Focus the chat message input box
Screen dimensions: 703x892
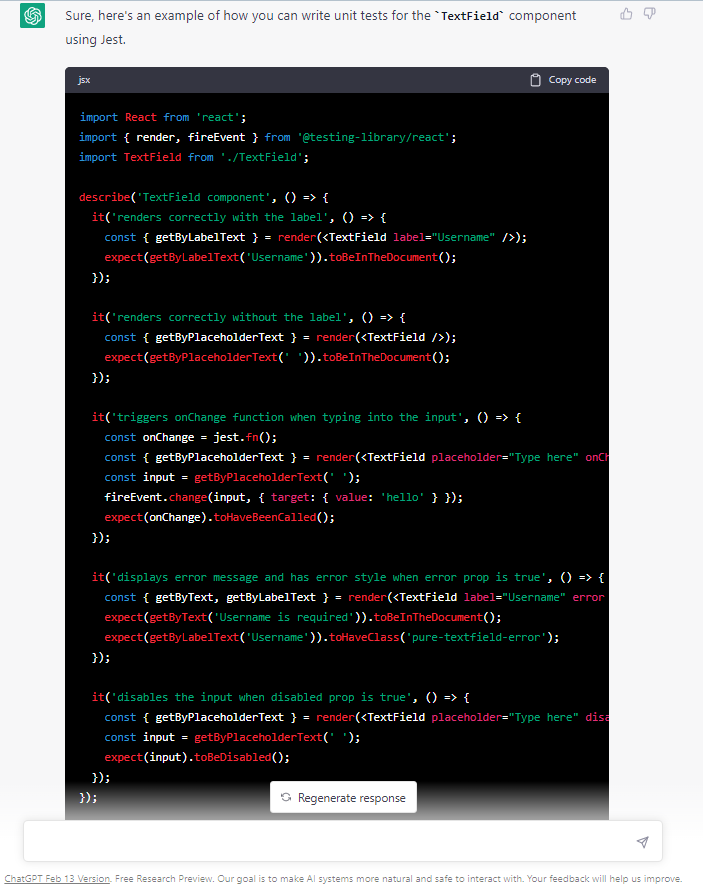pos(330,842)
